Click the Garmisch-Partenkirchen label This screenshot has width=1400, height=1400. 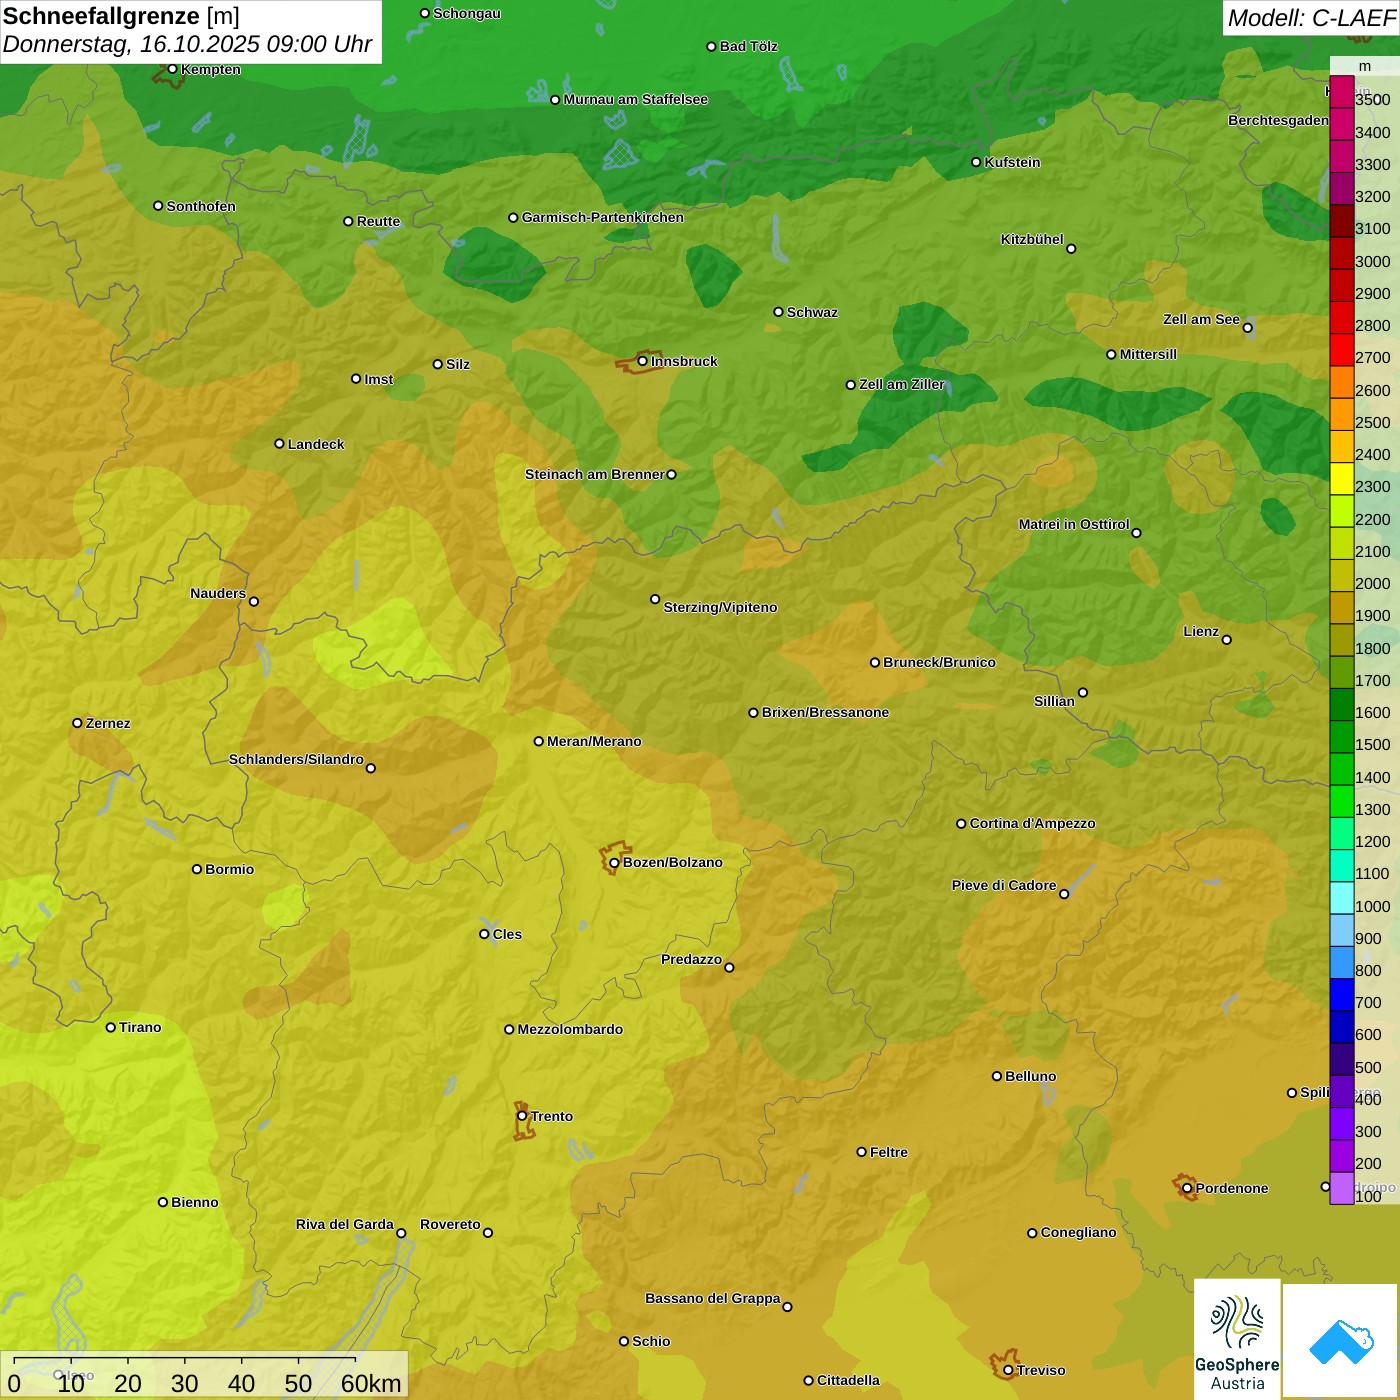[x=603, y=217]
